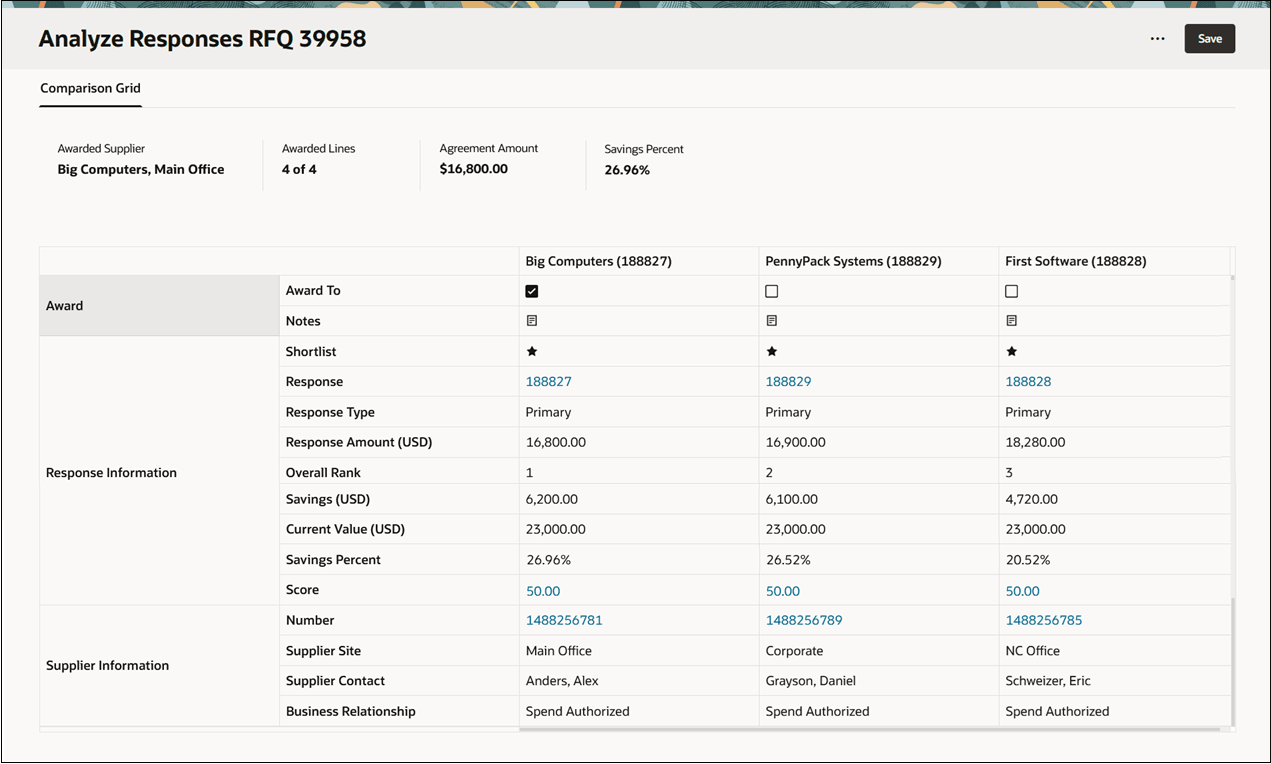Open Notes for Big Computers response

pos(531,321)
